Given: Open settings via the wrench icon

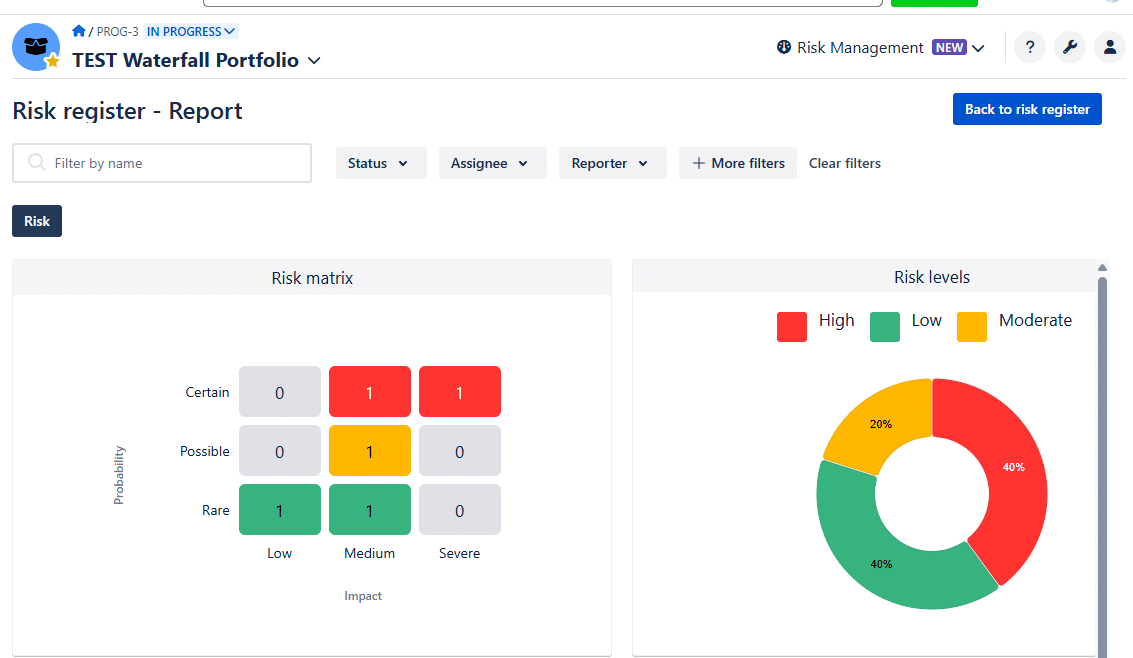Looking at the screenshot, I should 1070,47.
